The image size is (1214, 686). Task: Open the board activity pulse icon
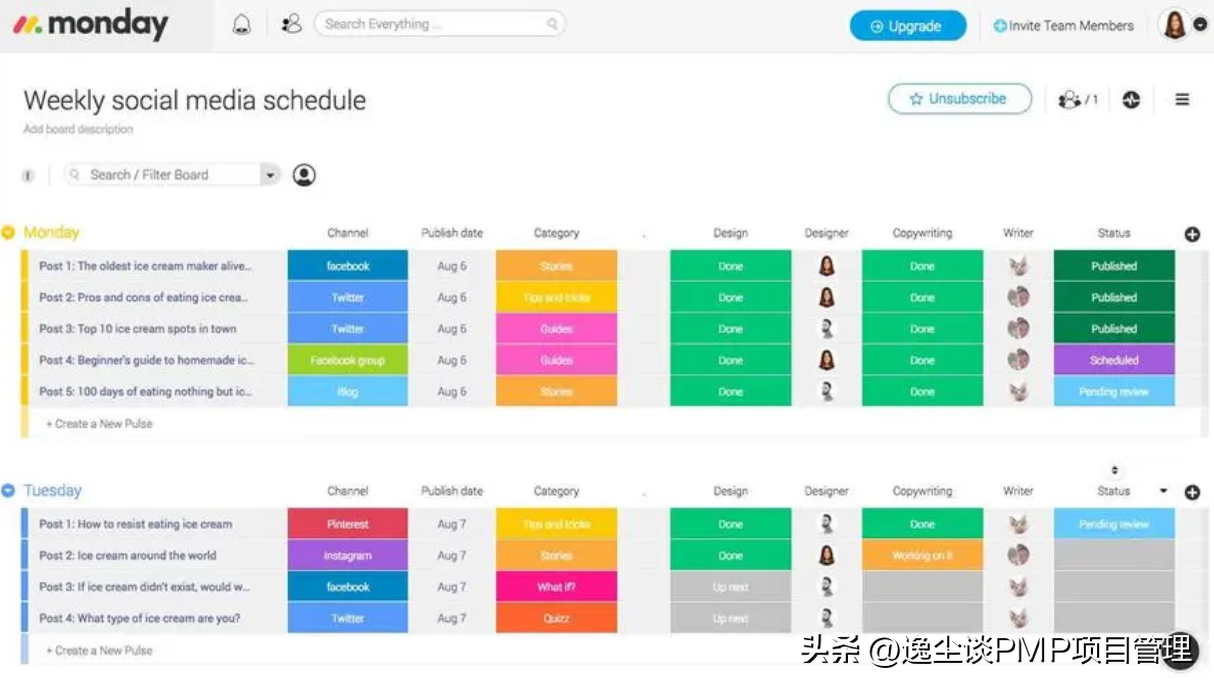pos(1131,99)
